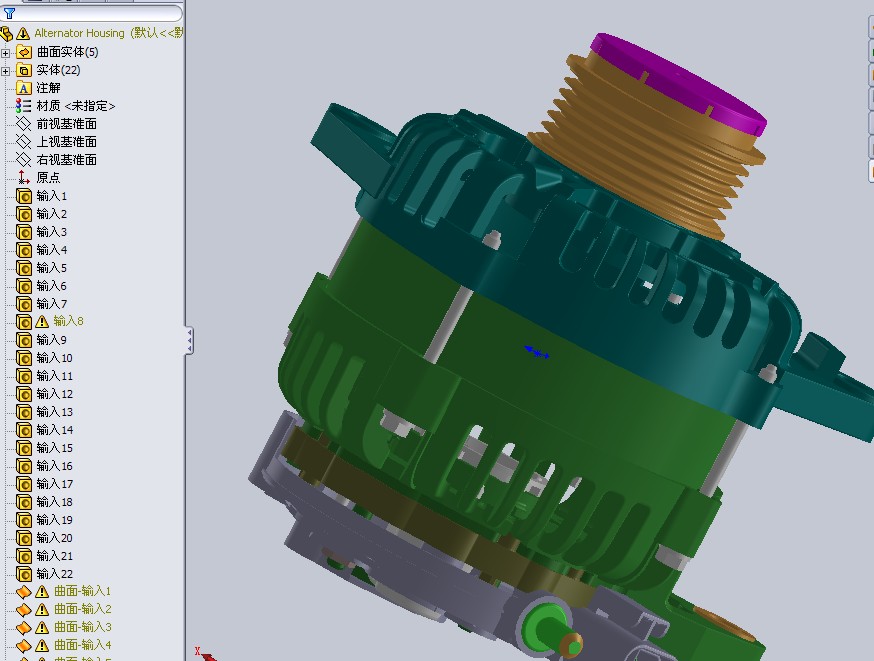Click the plane icon beside 右视基准面
This screenshot has height=661, width=874.
click(x=24, y=159)
